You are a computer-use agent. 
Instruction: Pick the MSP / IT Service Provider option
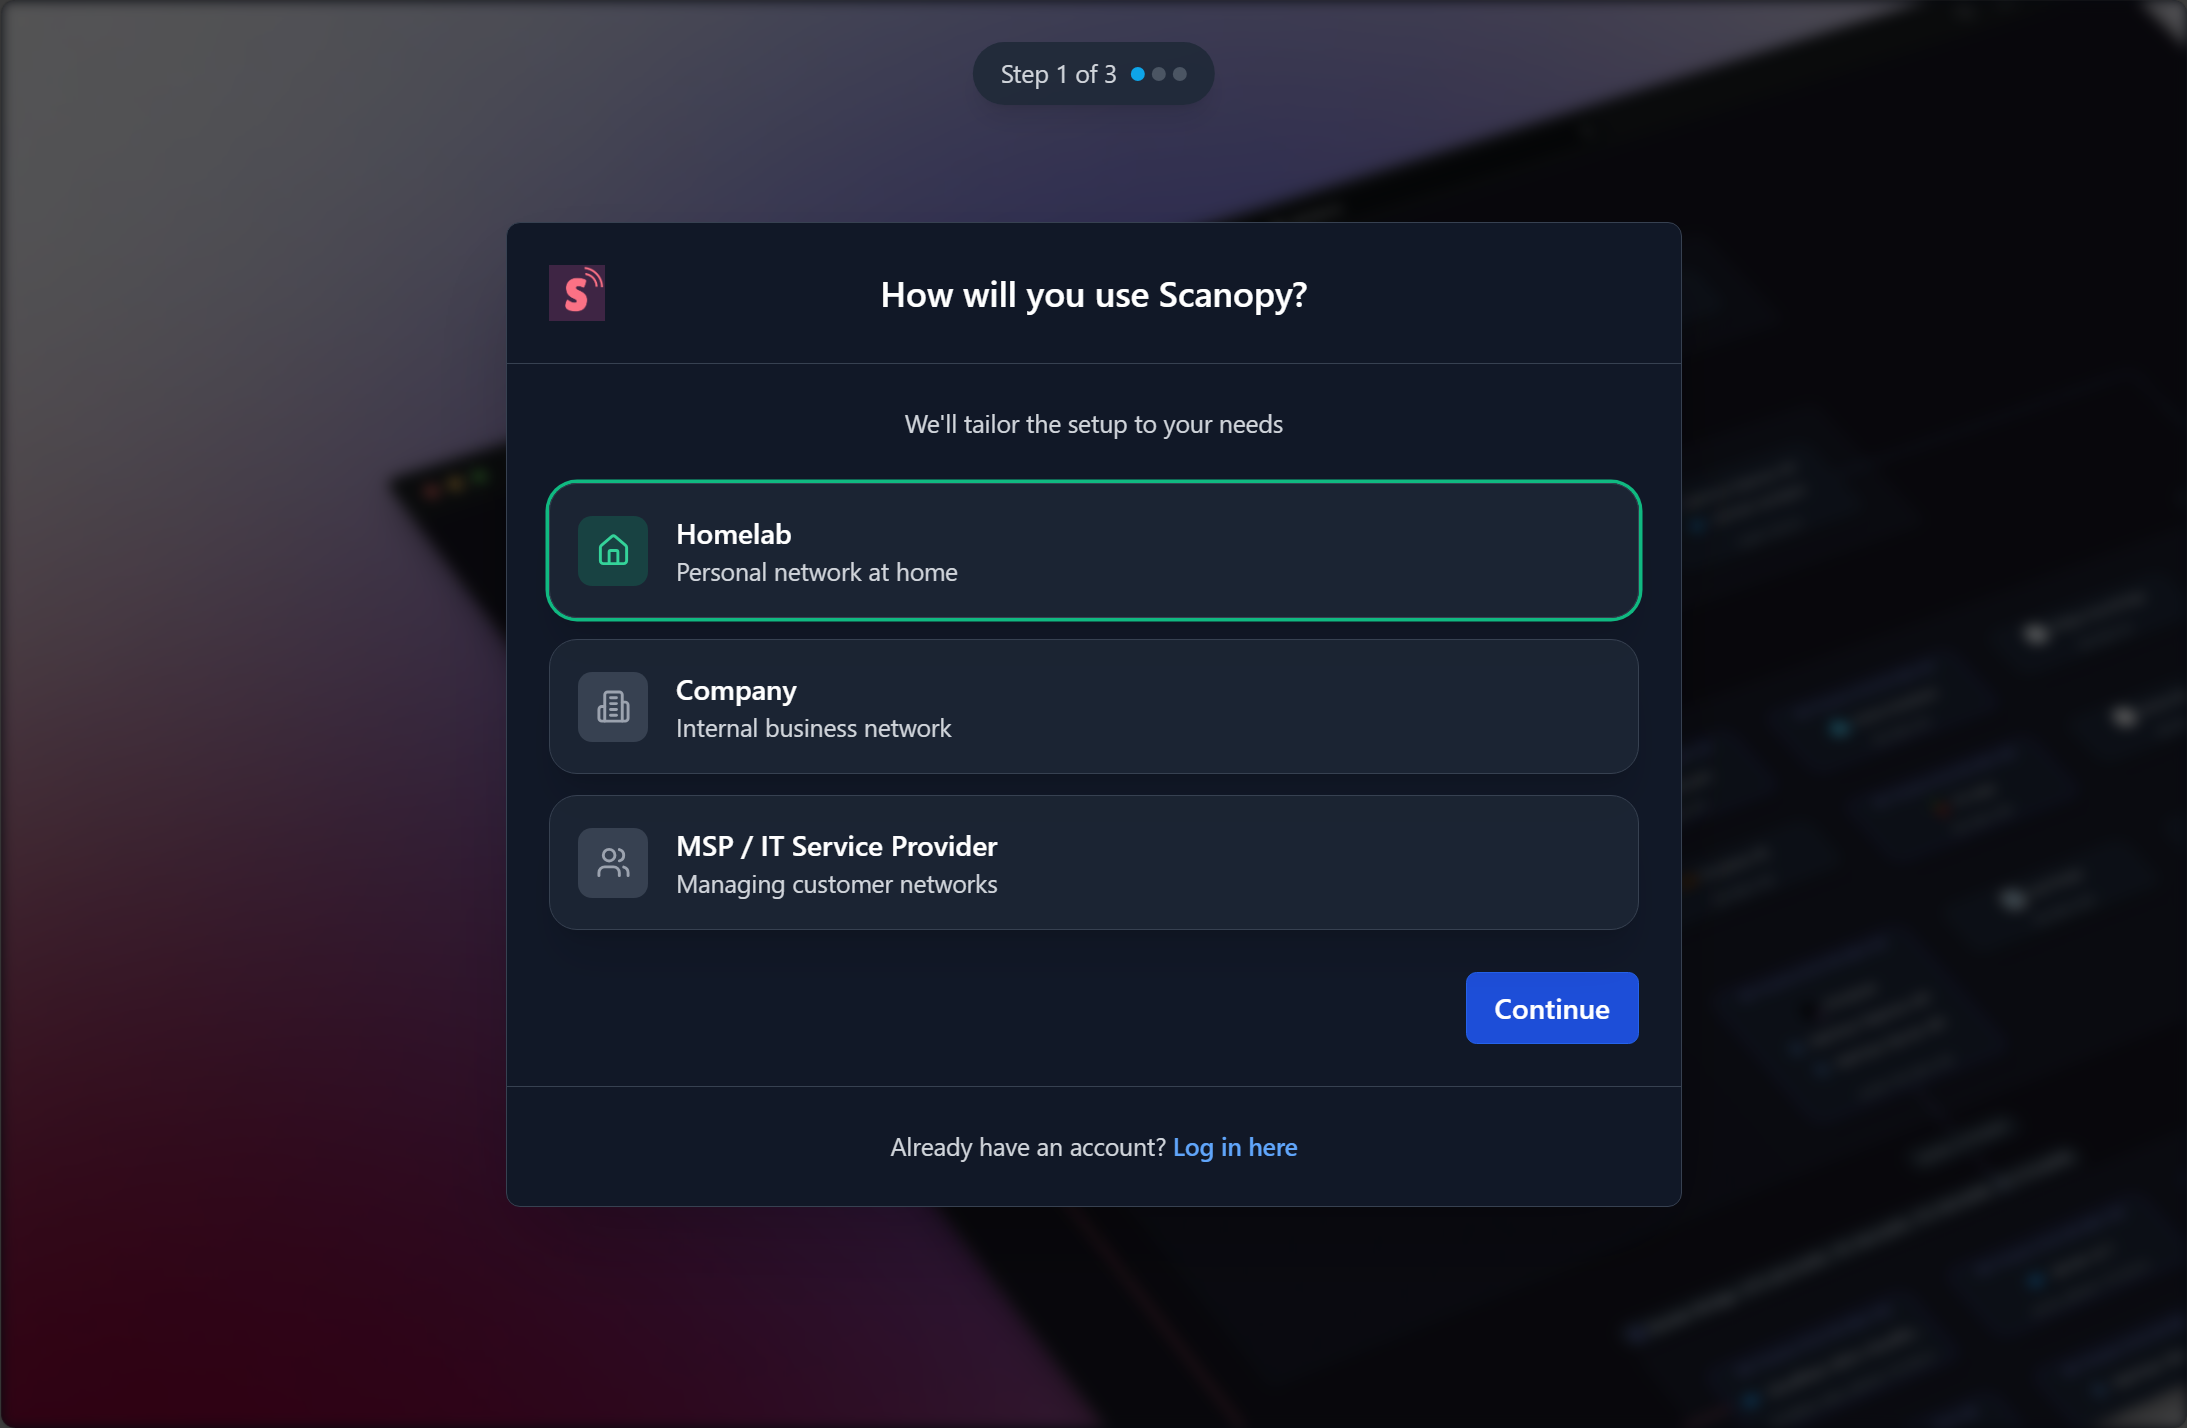(x=1094, y=863)
